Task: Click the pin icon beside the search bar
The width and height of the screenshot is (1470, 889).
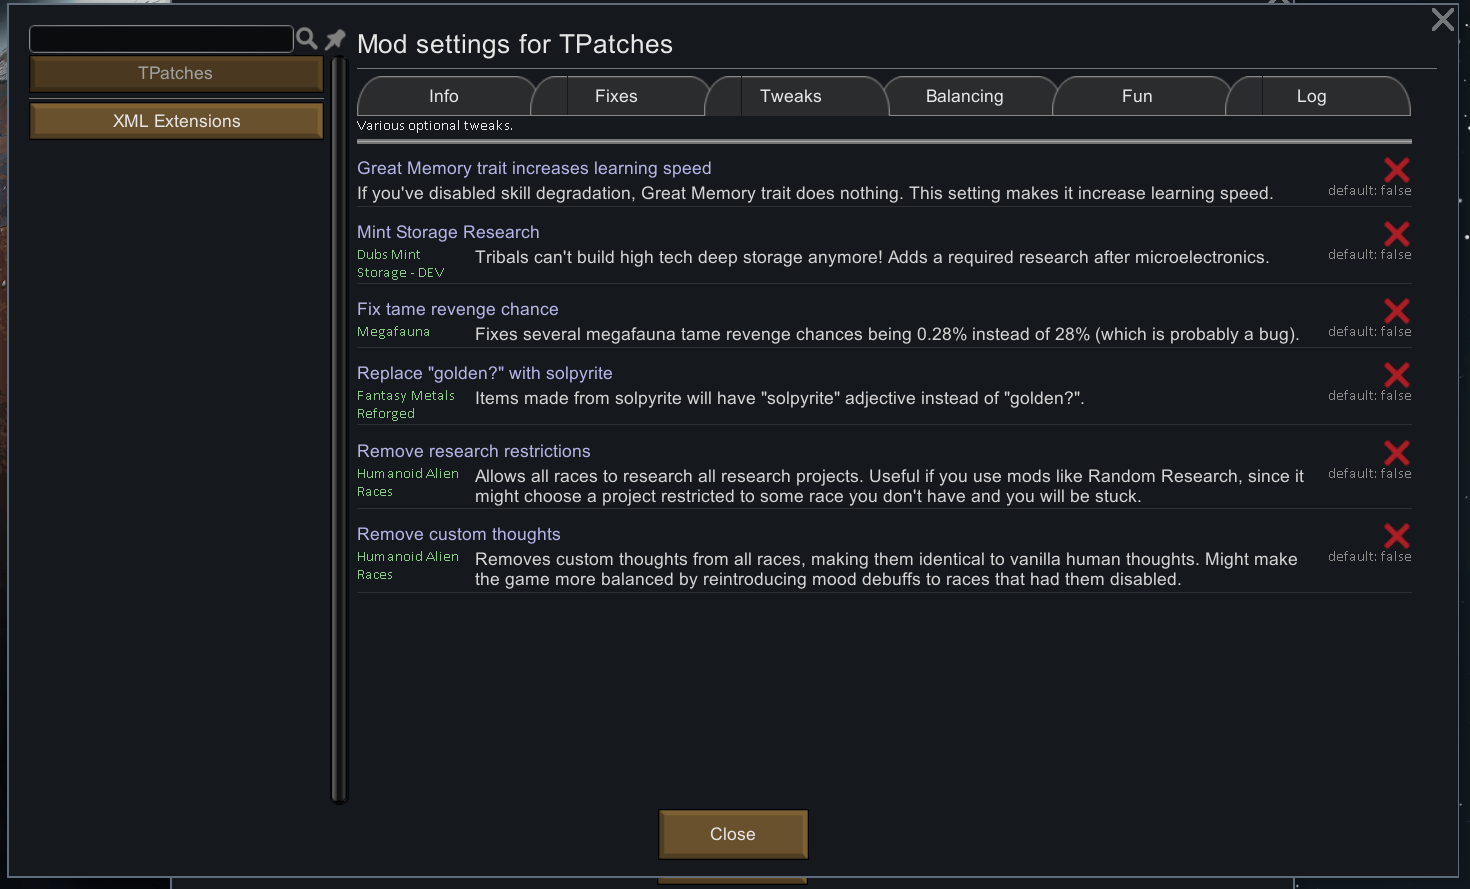Action: click(334, 38)
